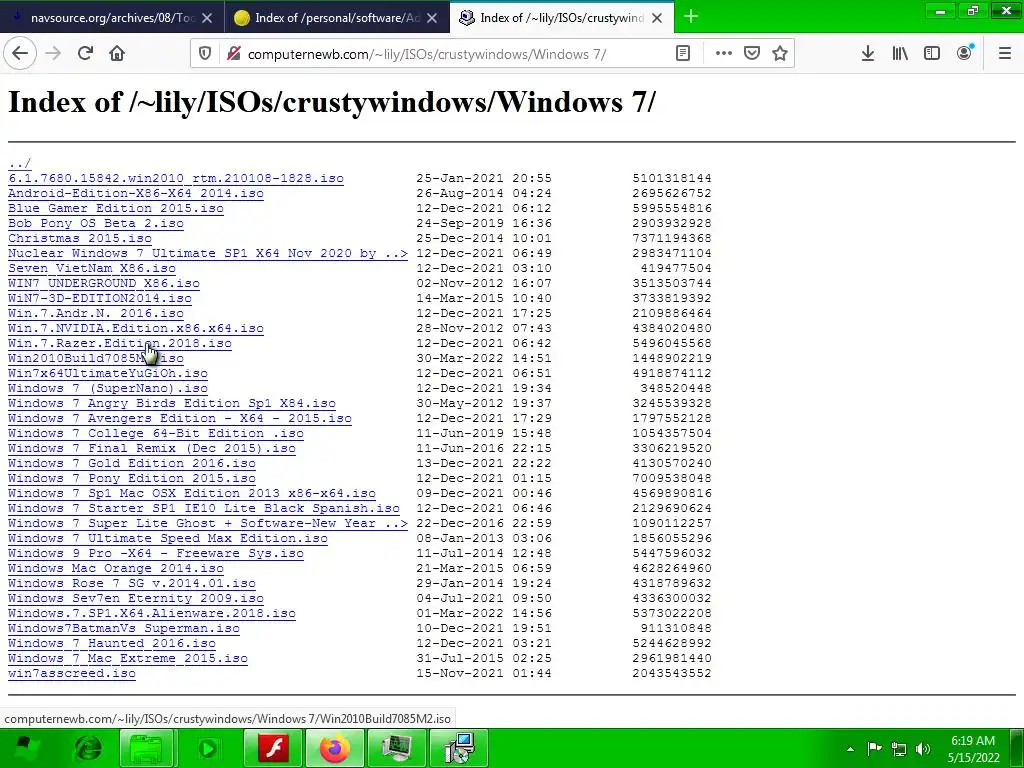Open Windows_7_Pony_Edition_2015.iso link
The image size is (1024, 768).
132,479
